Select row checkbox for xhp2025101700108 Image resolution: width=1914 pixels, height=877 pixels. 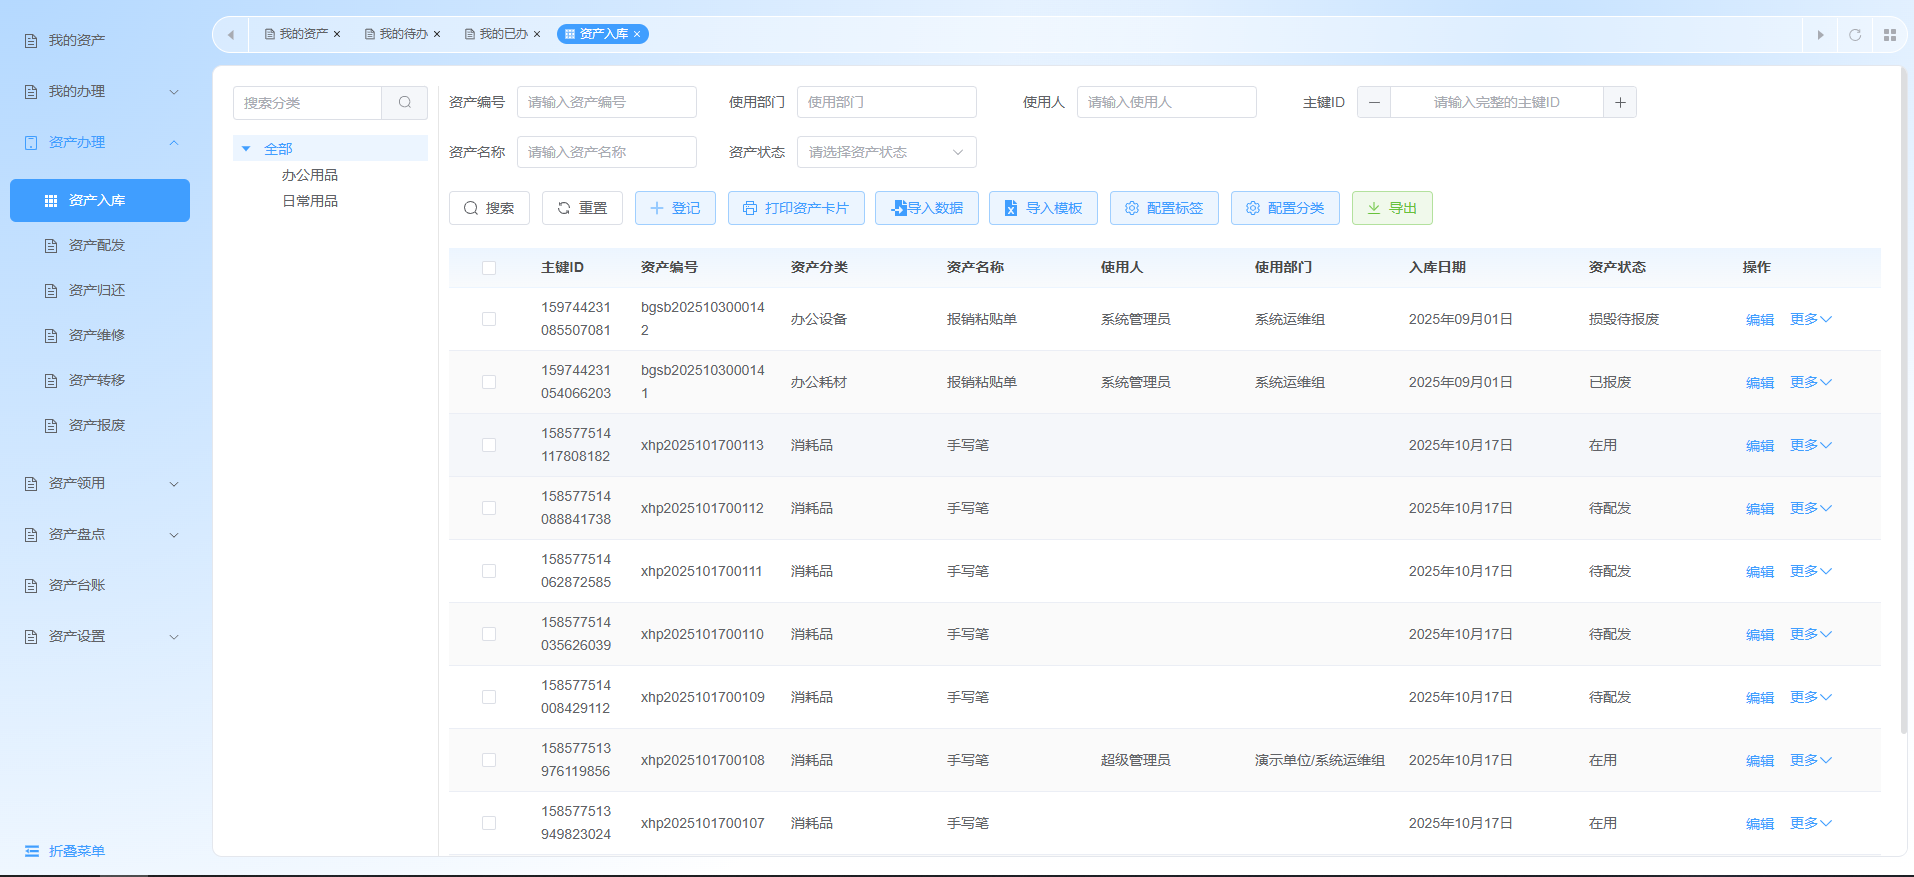click(489, 760)
